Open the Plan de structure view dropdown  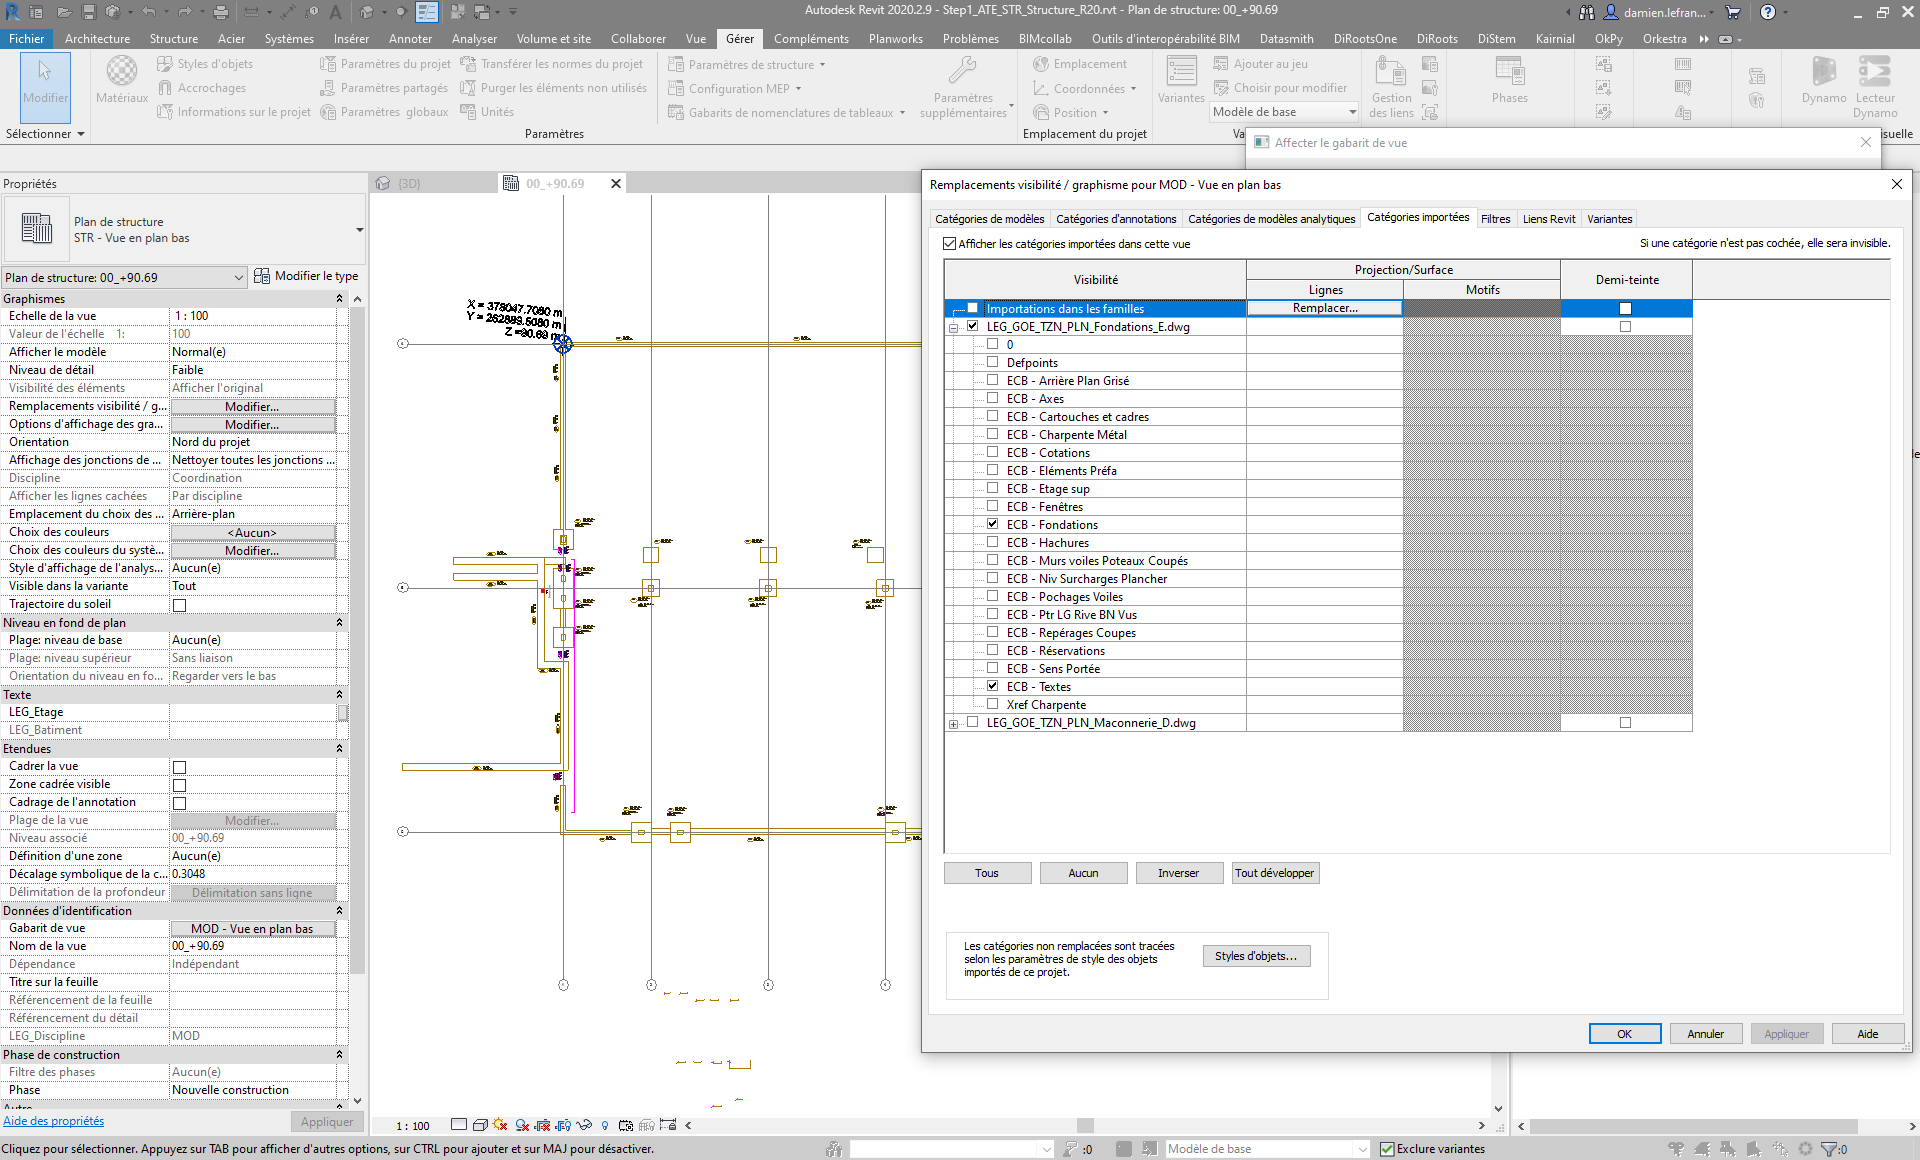[238, 278]
